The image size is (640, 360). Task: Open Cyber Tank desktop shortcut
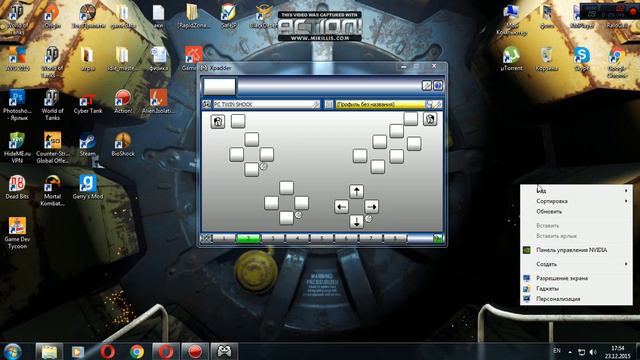87,103
